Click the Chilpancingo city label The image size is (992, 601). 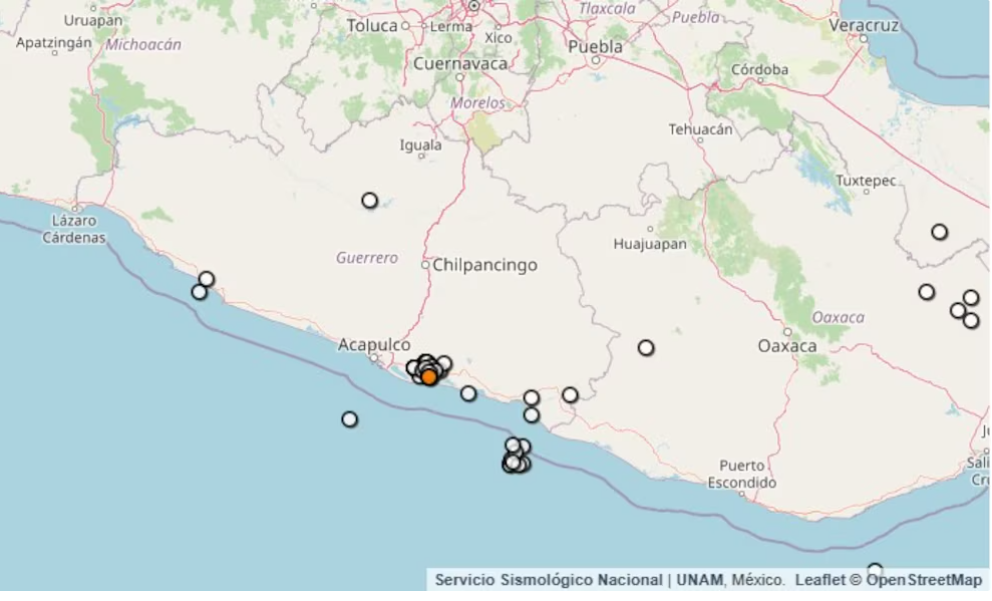coord(485,264)
